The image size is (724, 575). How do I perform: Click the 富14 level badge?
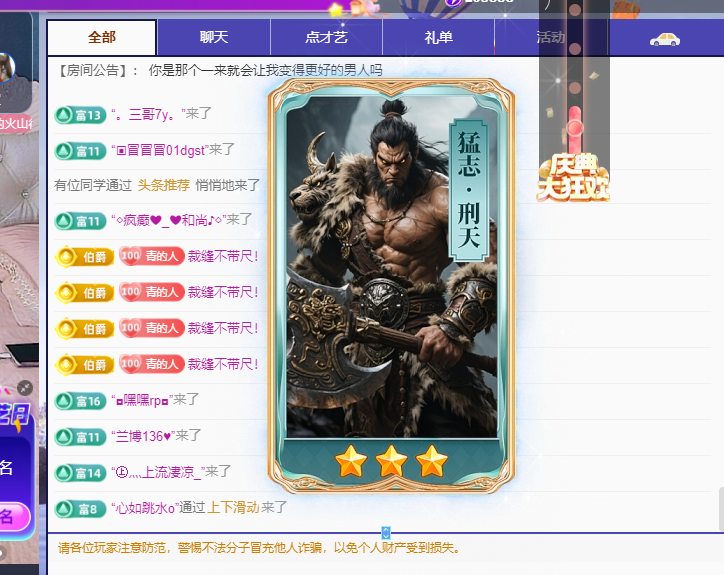pos(80,473)
